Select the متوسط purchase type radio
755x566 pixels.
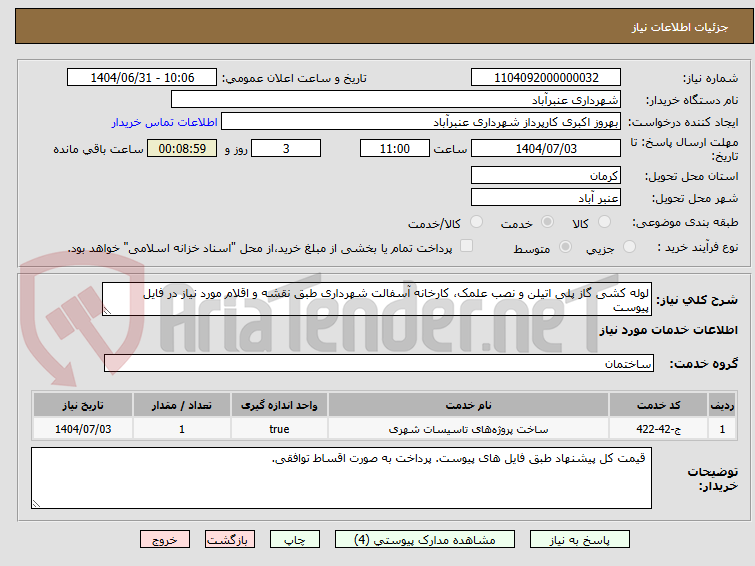pos(565,247)
